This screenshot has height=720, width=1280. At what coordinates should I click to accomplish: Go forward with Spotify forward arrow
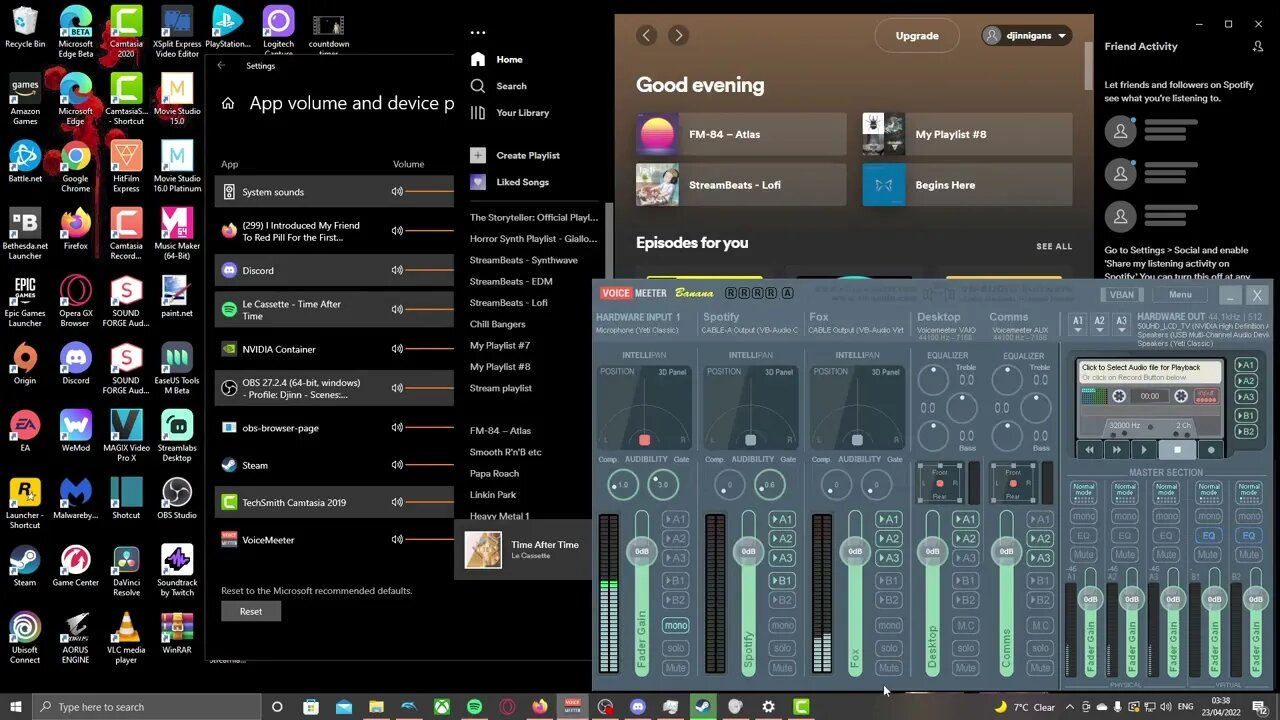(678, 35)
